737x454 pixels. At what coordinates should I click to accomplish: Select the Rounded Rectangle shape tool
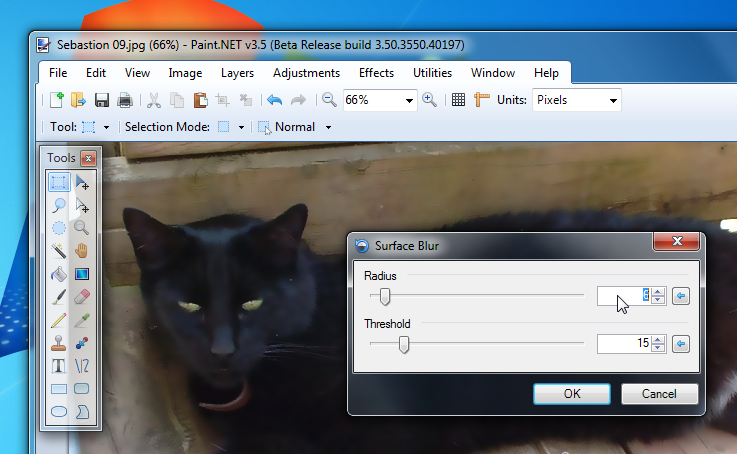[82, 389]
